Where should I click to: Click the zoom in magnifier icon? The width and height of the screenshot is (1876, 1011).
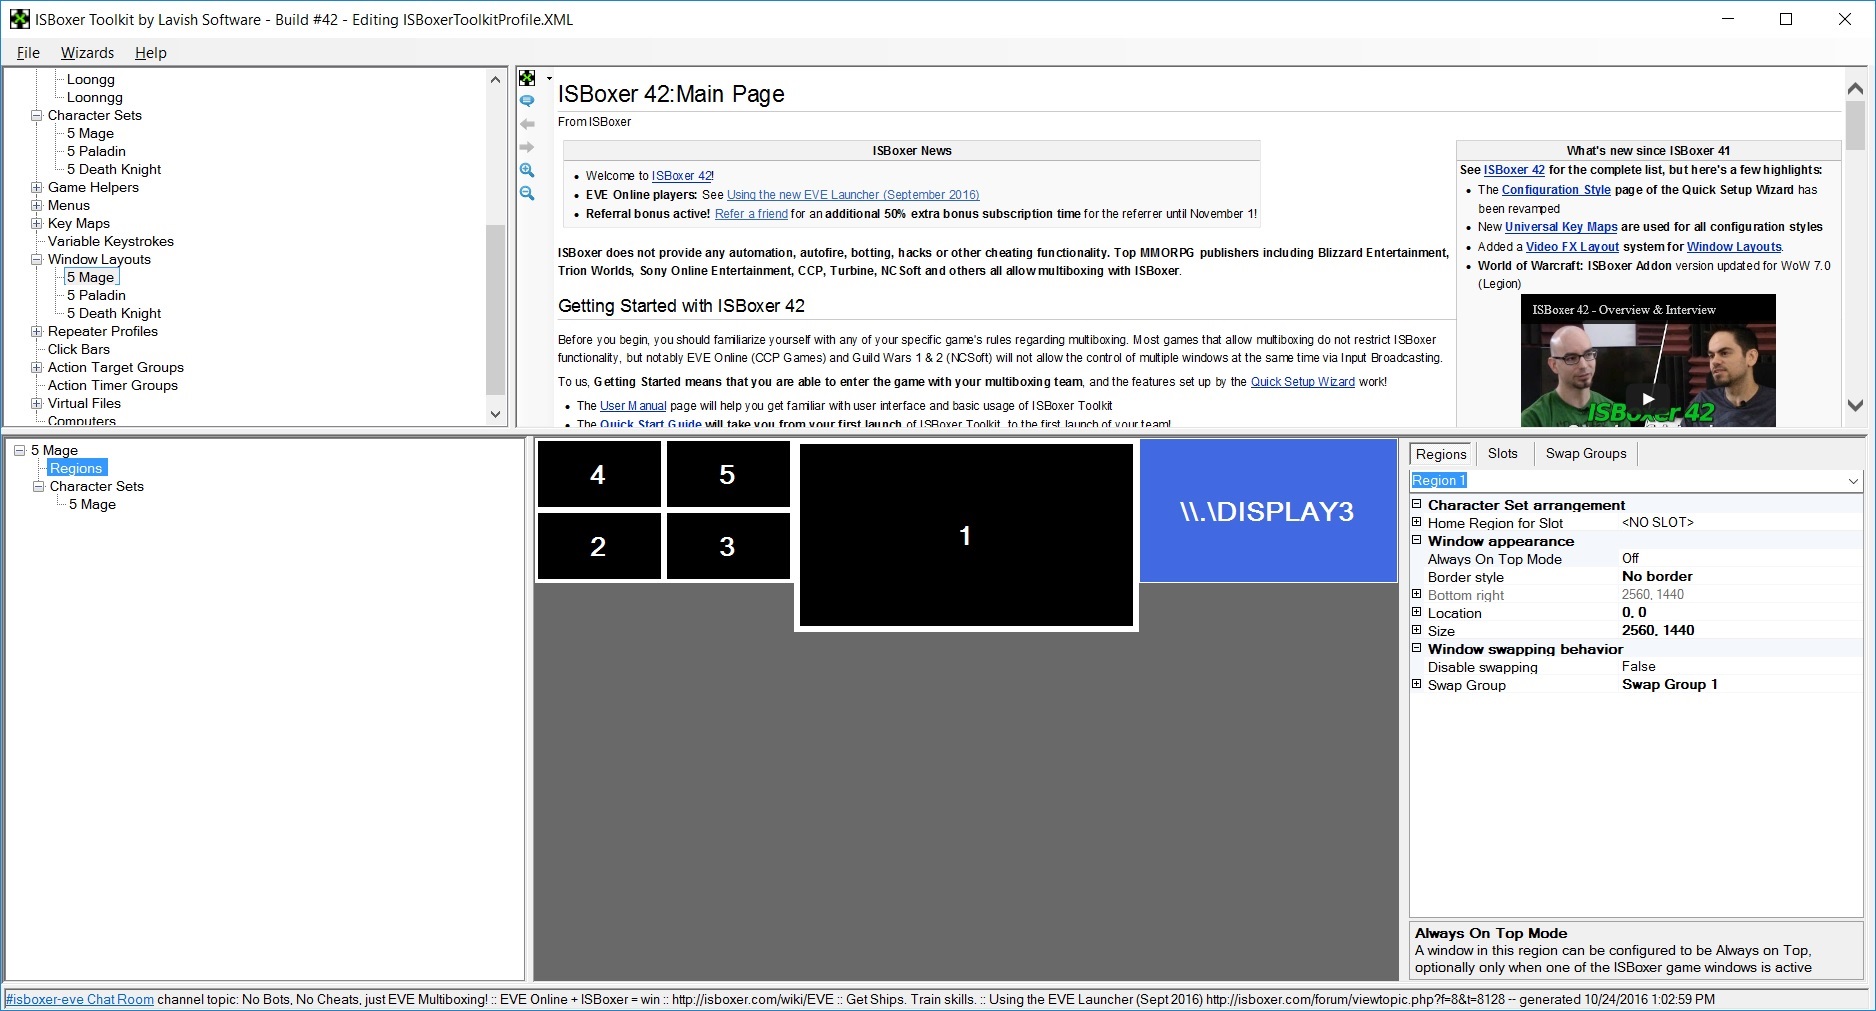click(527, 170)
